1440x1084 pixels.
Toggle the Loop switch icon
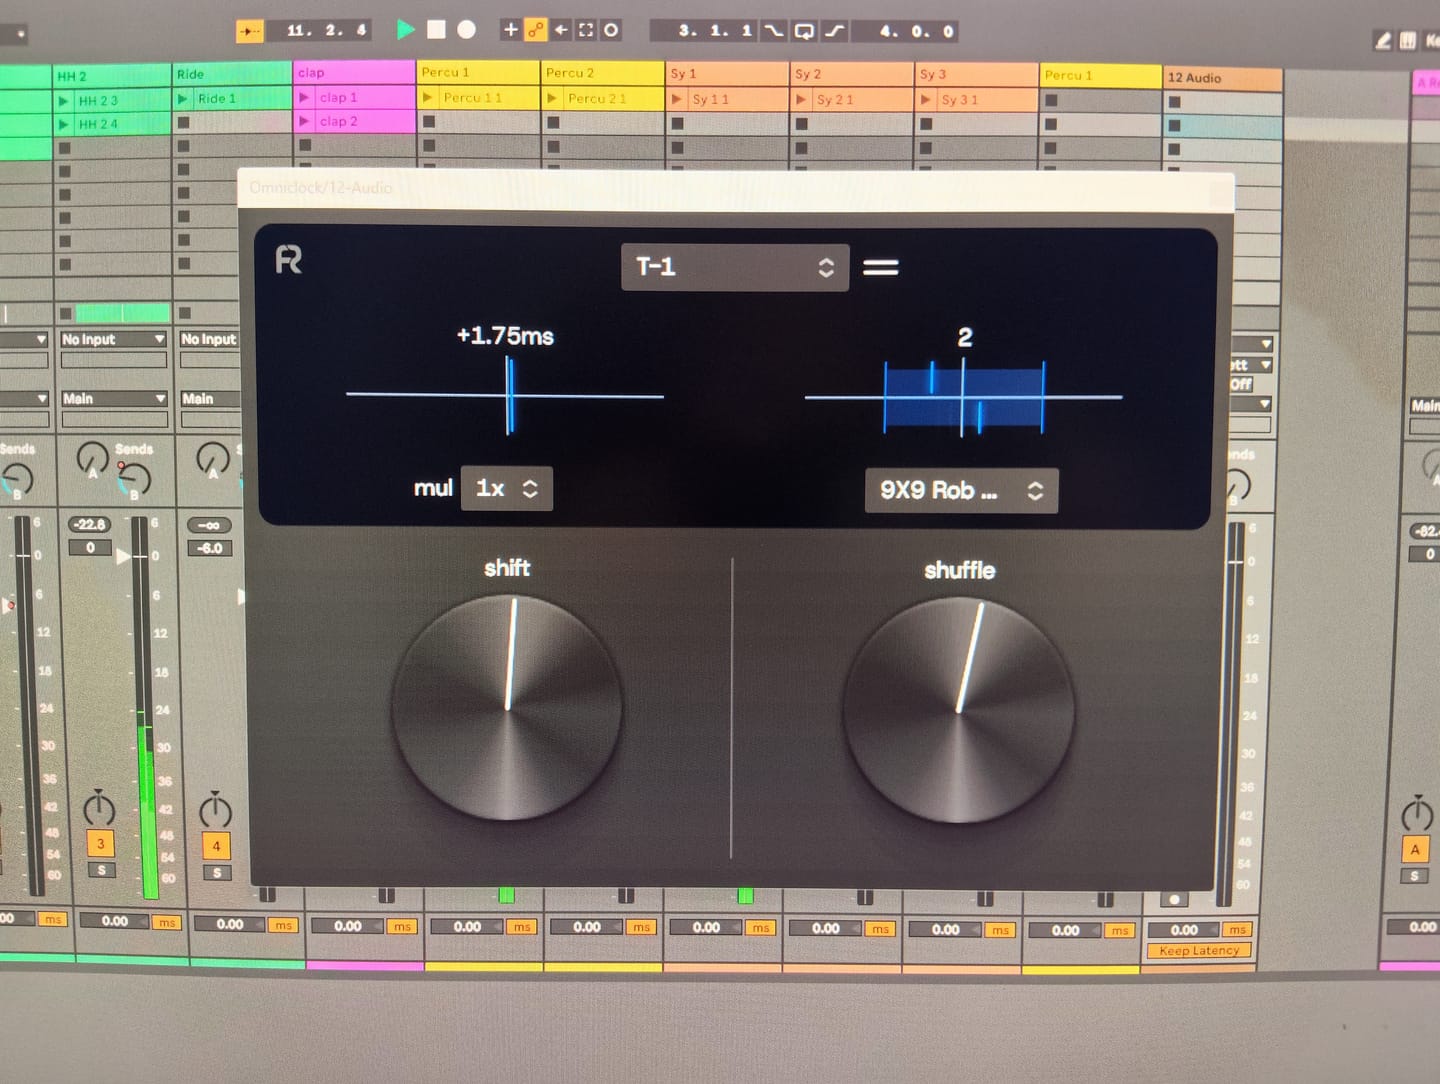(804, 31)
